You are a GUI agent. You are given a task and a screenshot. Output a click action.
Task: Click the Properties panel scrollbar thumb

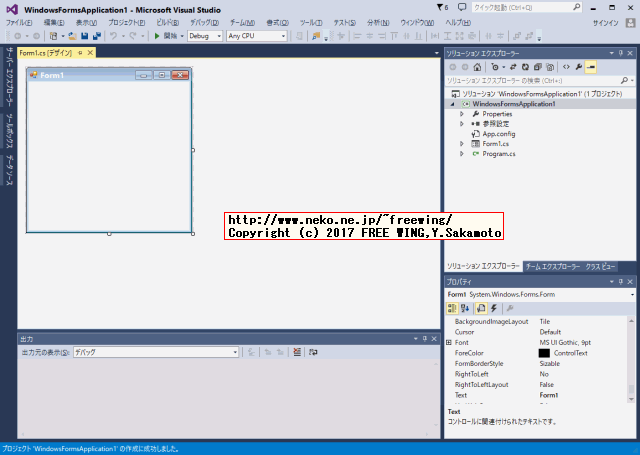tap(631, 389)
